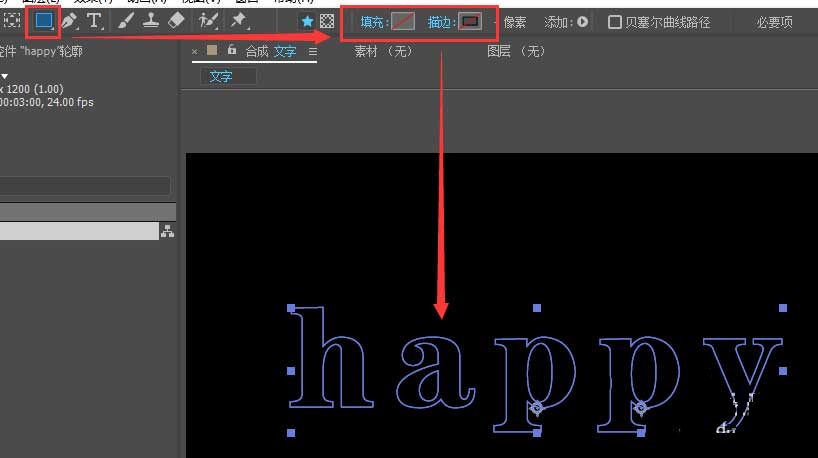818x458 pixels.
Task: Switch to the 必要项 workspace
Action: (774, 22)
